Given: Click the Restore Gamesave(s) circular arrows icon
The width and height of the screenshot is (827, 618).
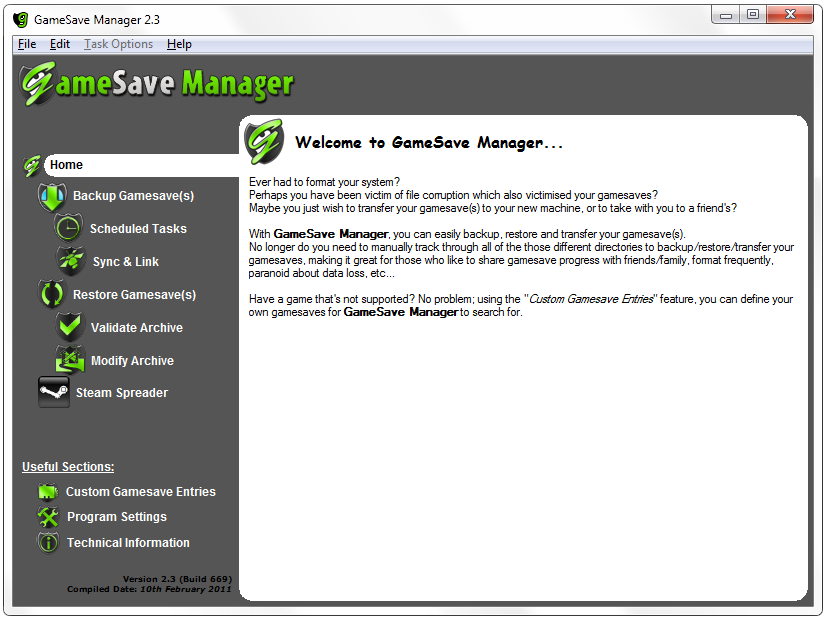Looking at the screenshot, I should click(x=52, y=294).
